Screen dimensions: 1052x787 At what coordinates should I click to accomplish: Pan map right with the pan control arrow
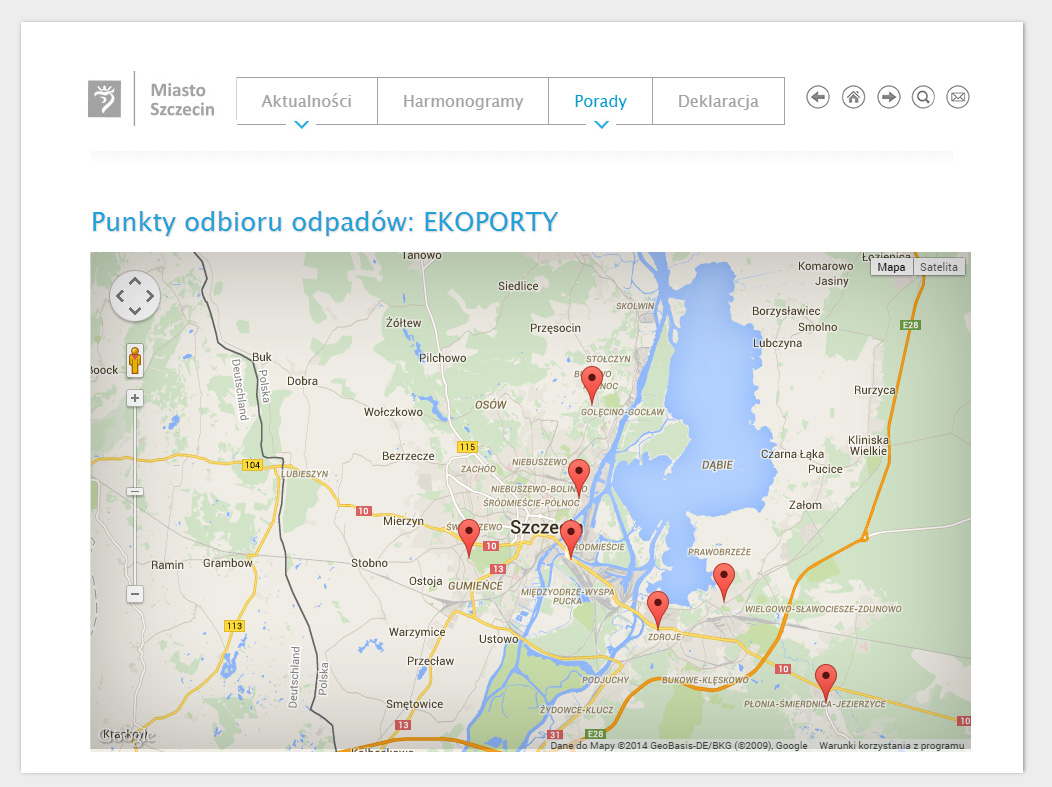[150, 296]
